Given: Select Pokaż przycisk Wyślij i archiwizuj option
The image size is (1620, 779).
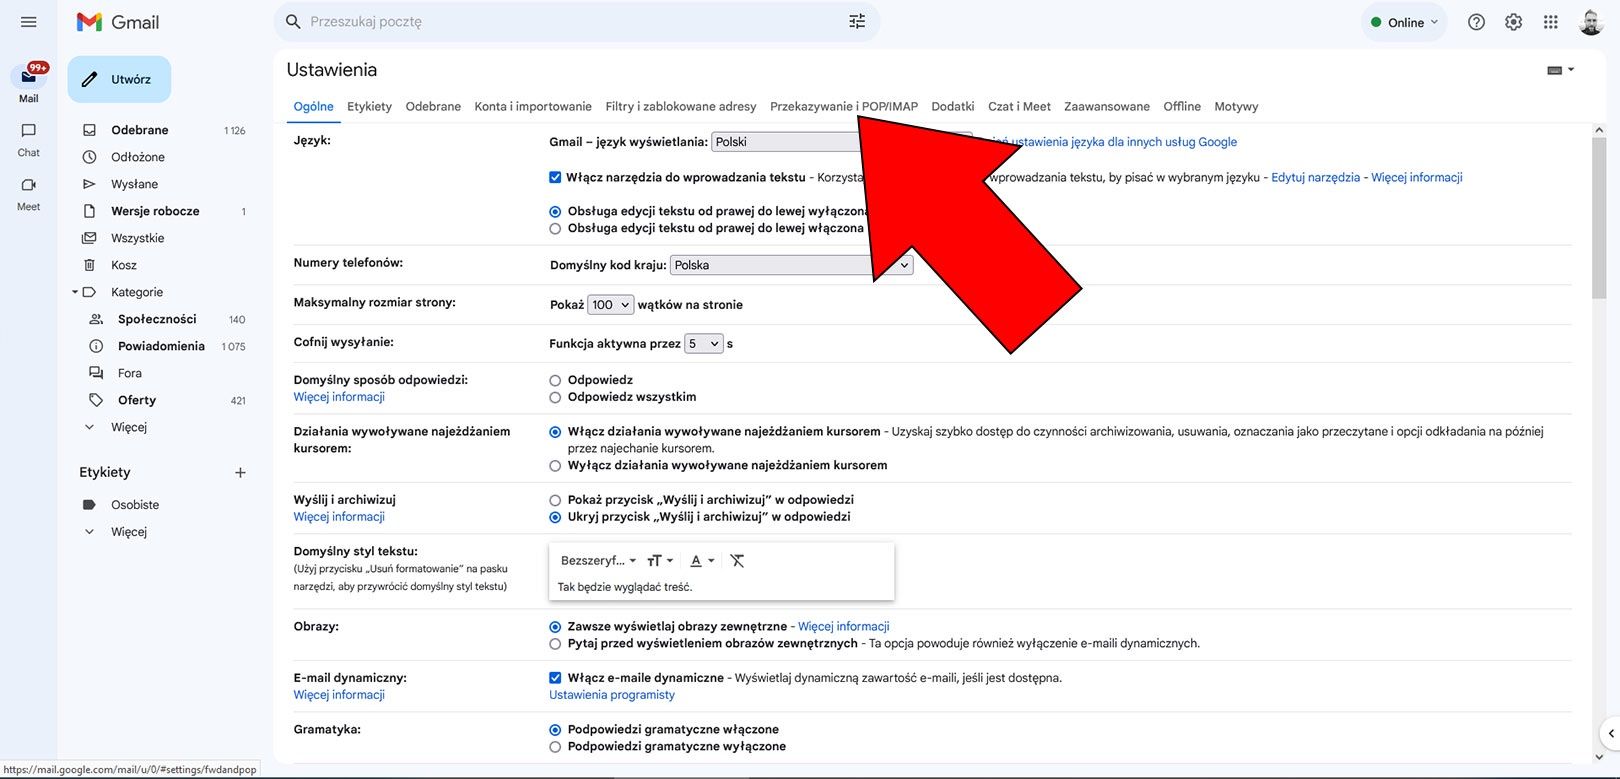Looking at the screenshot, I should [x=555, y=500].
